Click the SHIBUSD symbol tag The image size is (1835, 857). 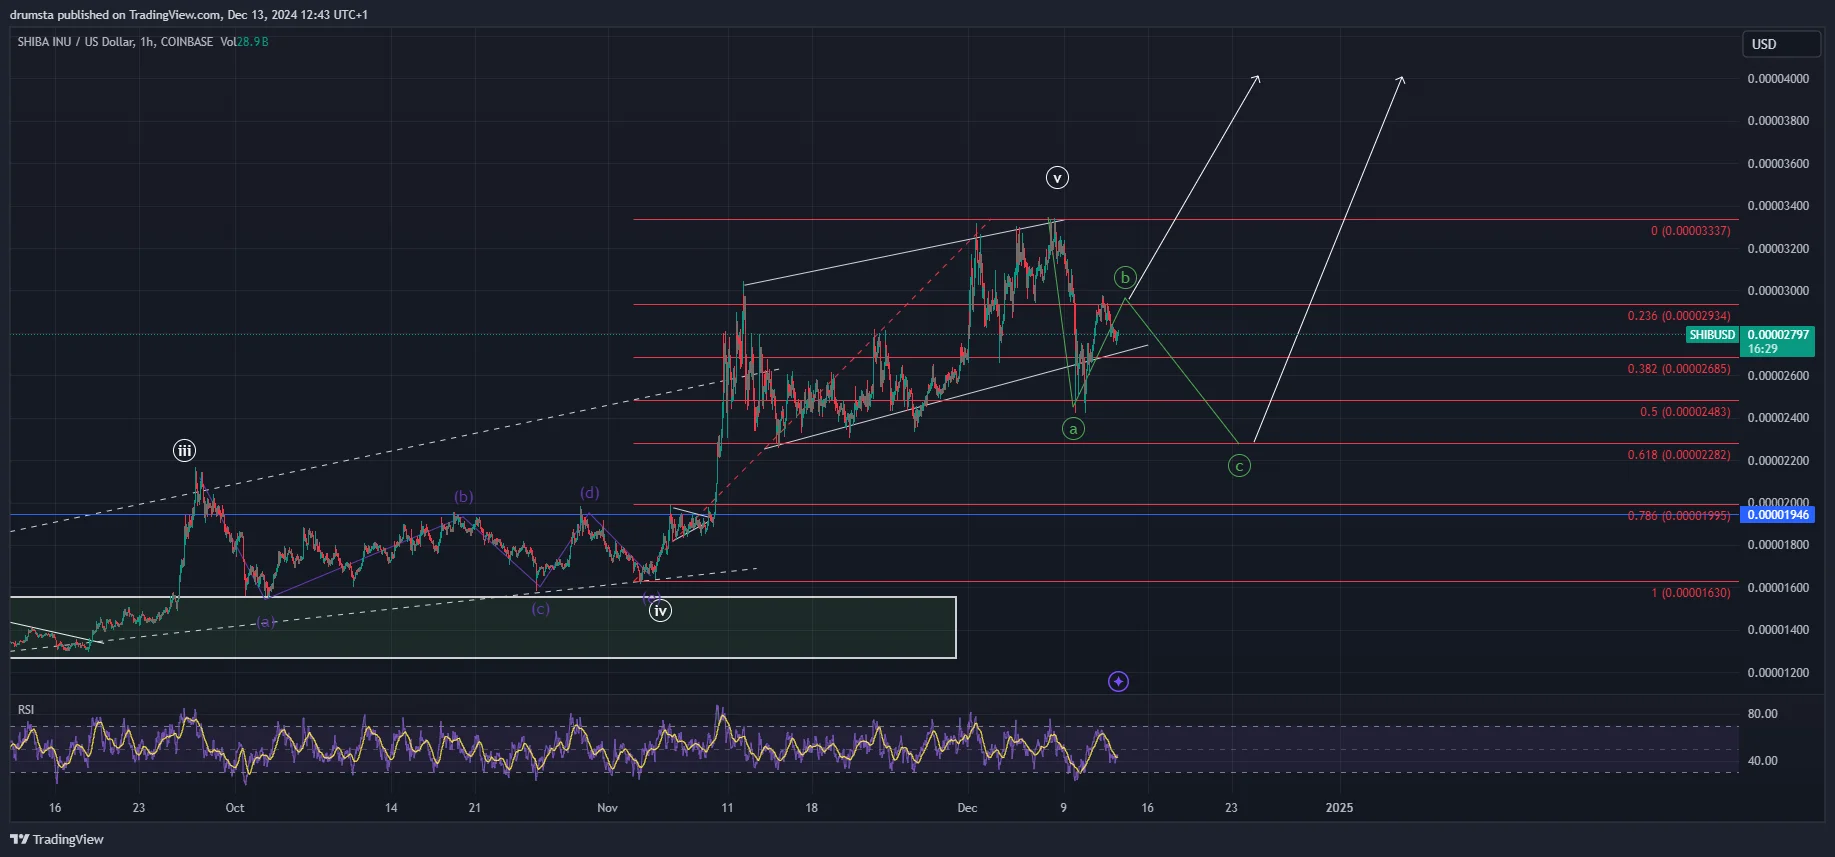1712,335
